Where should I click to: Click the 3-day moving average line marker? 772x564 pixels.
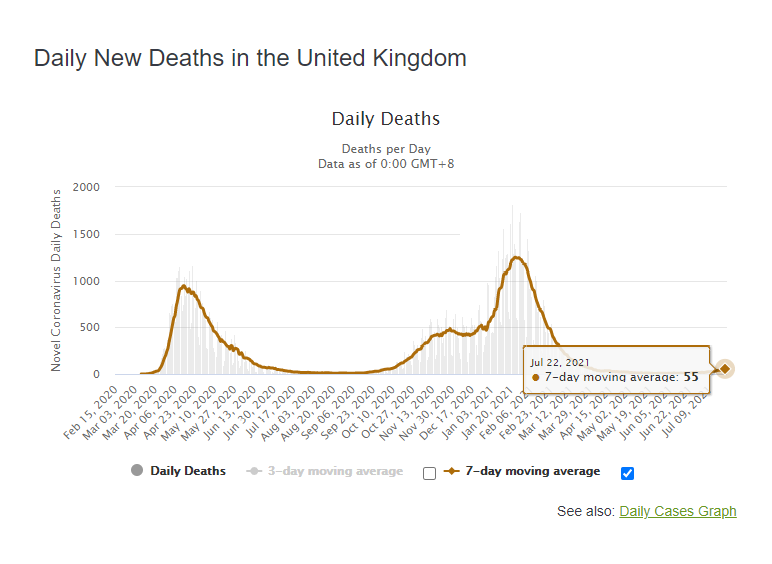[253, 471]
